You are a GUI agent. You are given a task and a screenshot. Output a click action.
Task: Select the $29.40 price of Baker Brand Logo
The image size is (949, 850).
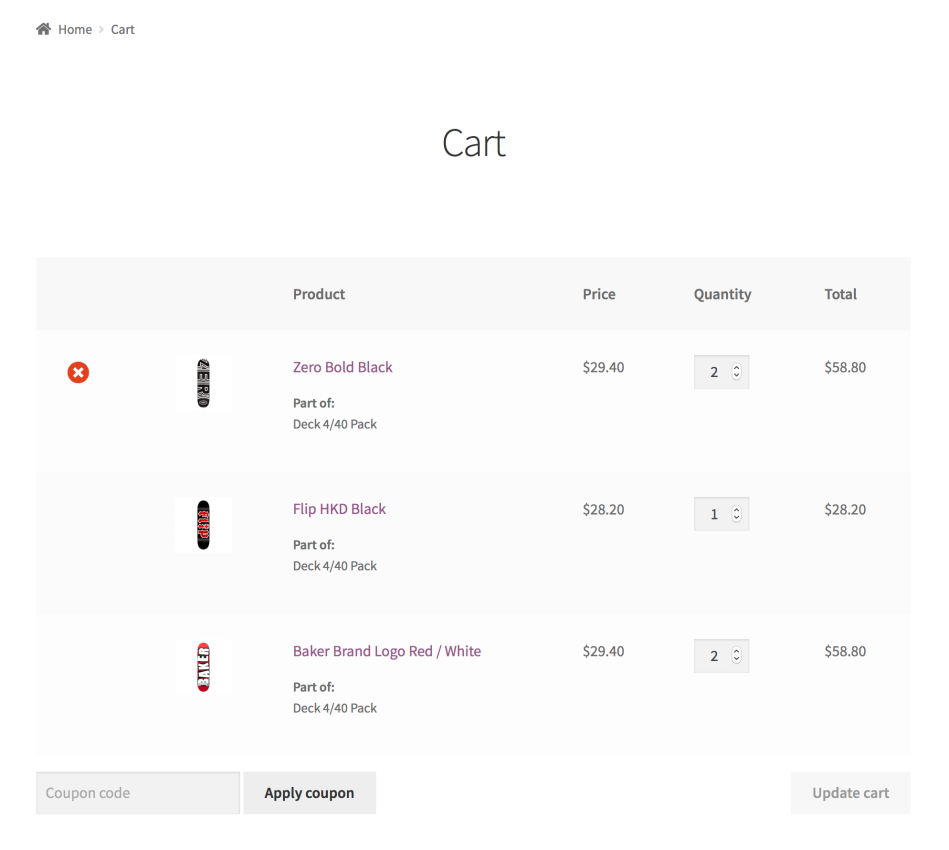tap(603, 651)
